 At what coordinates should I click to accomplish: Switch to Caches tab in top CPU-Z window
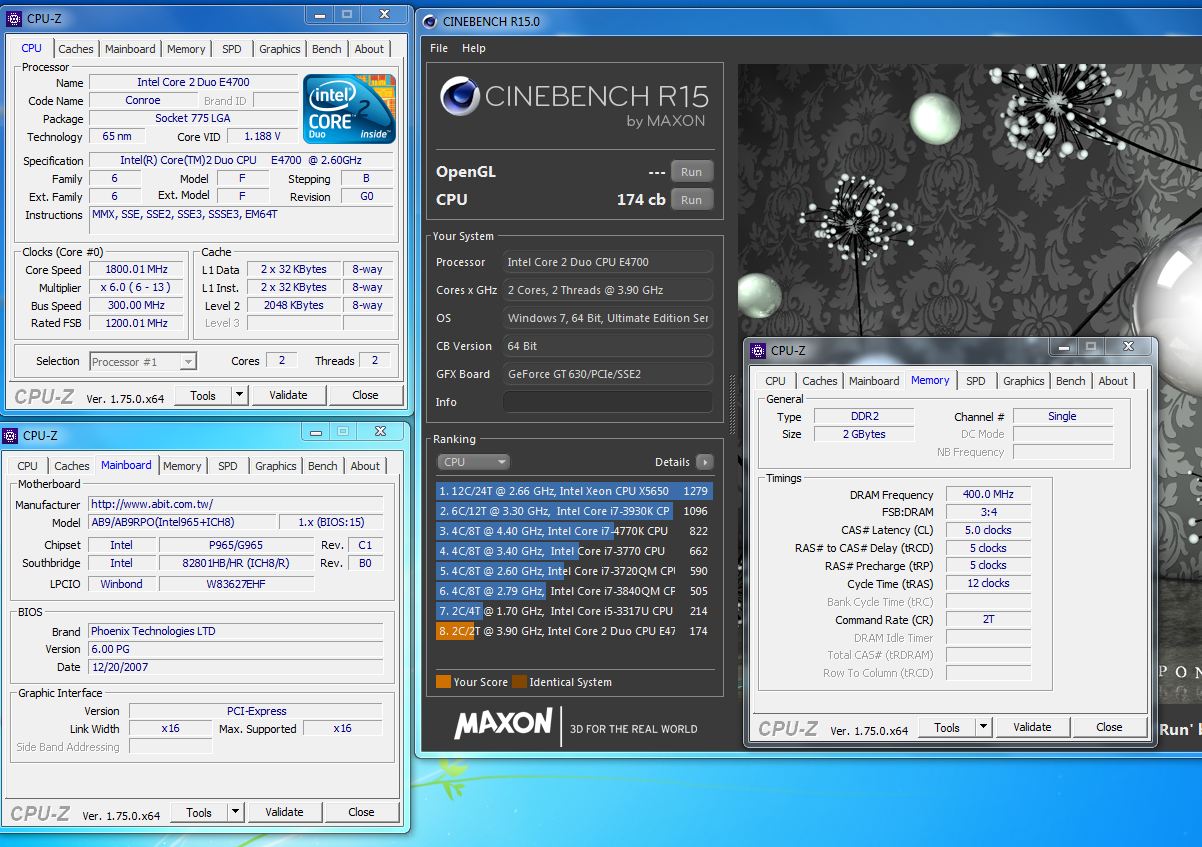point(75,49)
